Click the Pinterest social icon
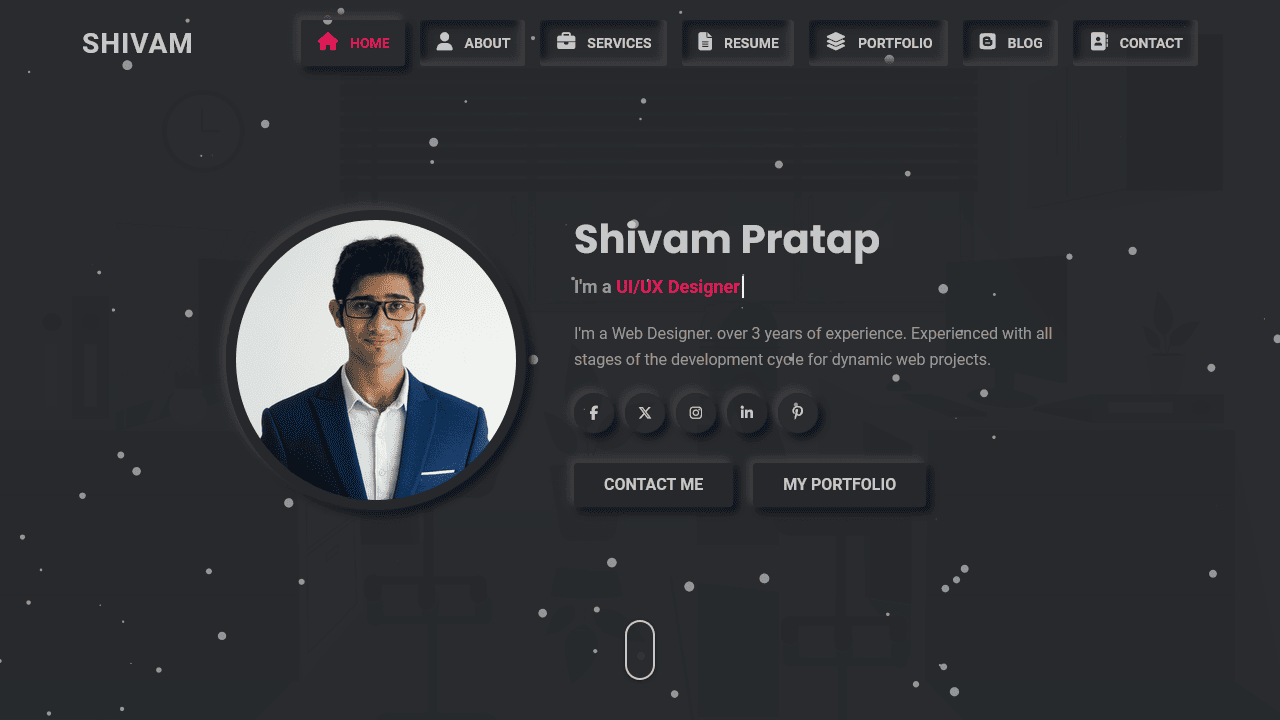 pos(798,412)
